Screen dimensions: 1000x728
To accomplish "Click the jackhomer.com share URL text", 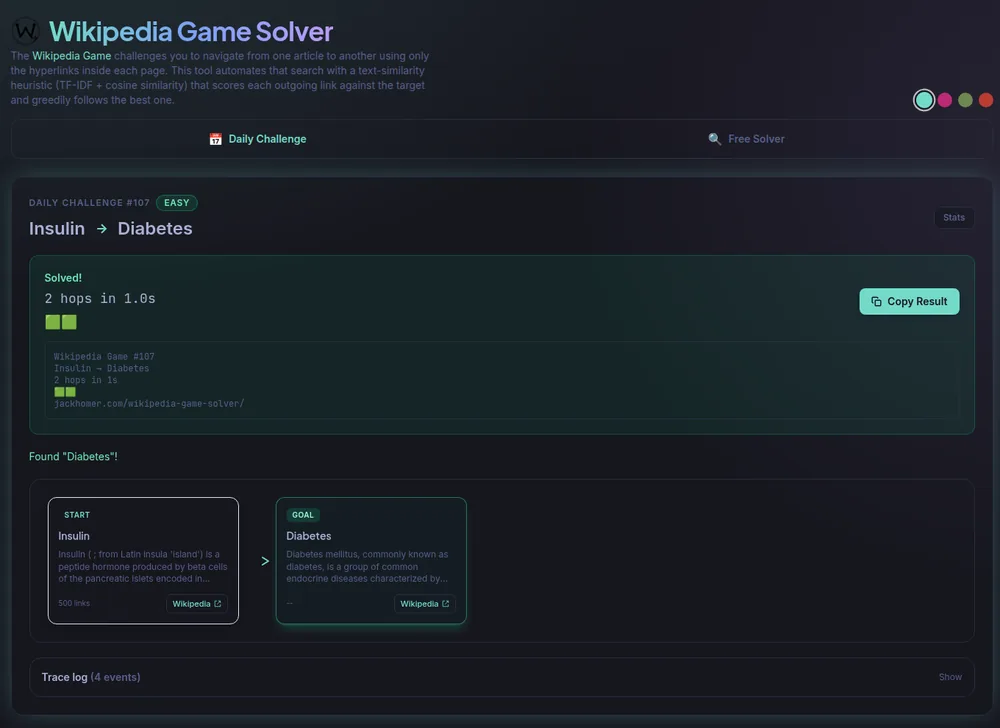I will pyautogui.click(x=149, y=404).
